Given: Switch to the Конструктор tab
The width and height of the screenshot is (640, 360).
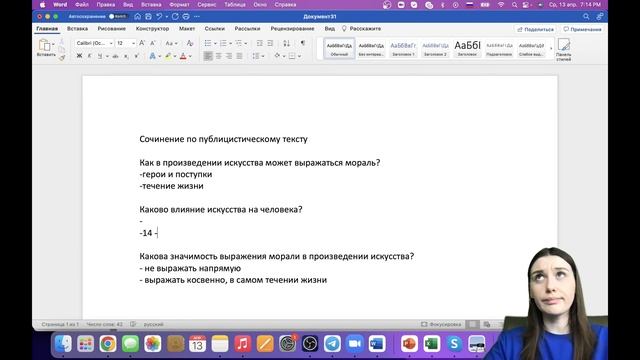Looking at the screenshot, I should tap(152, 29).
